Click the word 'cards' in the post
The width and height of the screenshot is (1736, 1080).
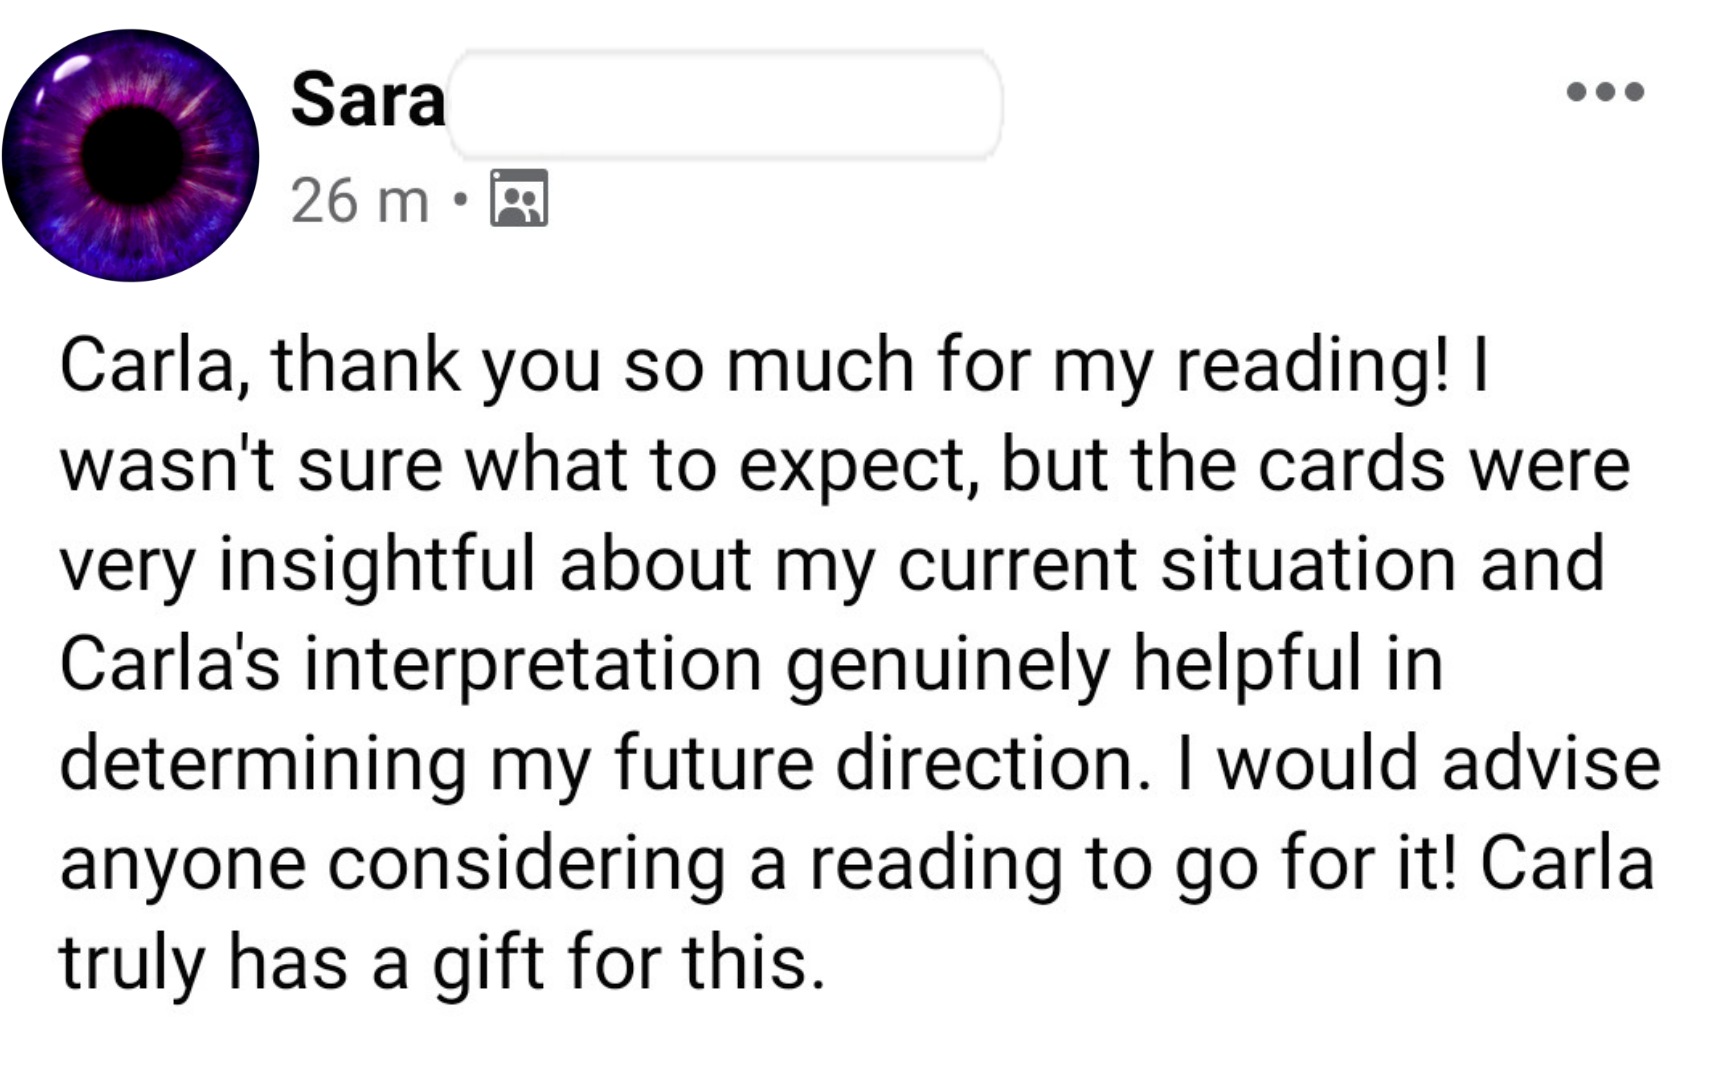coord(1351,464)
